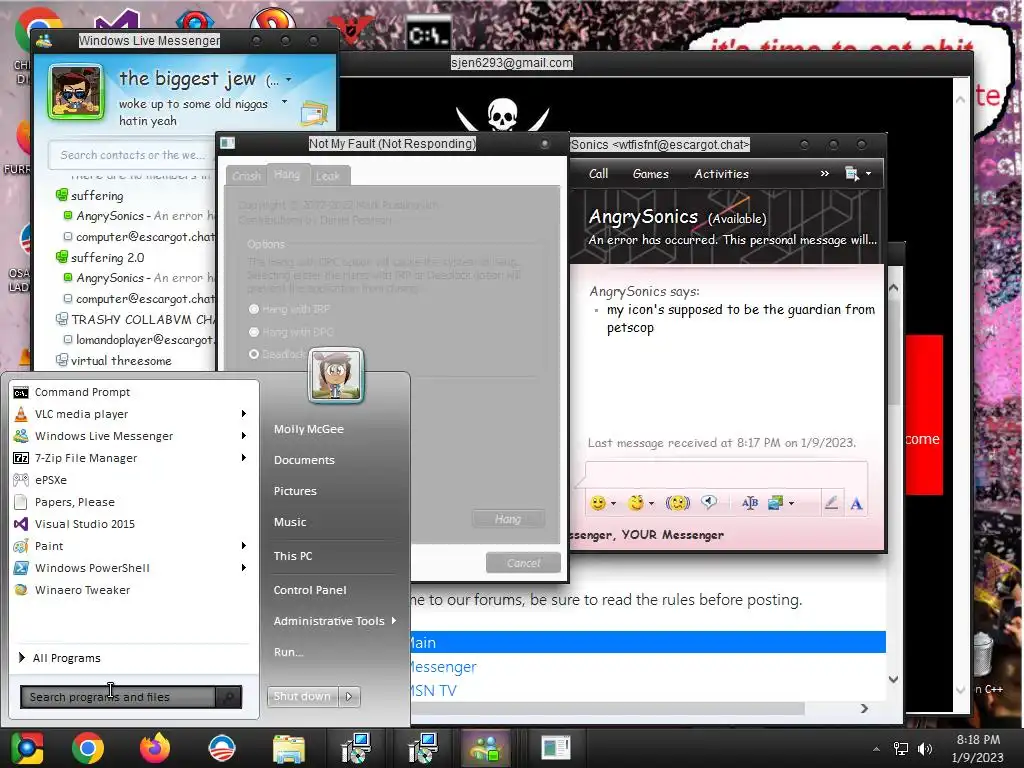Viewport: 1024px width, 768px height.
Task: Click the Messenger profile avatar picture
Action: [76, 92]
